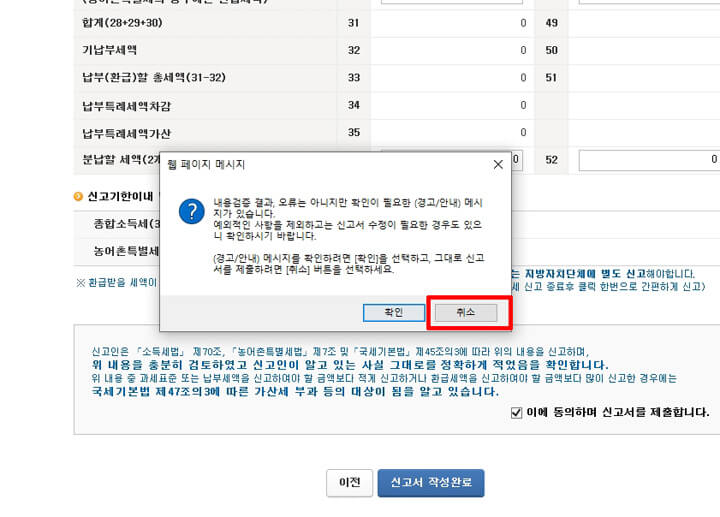Click the 지방자치단체에 별도 신고 notice text

point(585,274)
